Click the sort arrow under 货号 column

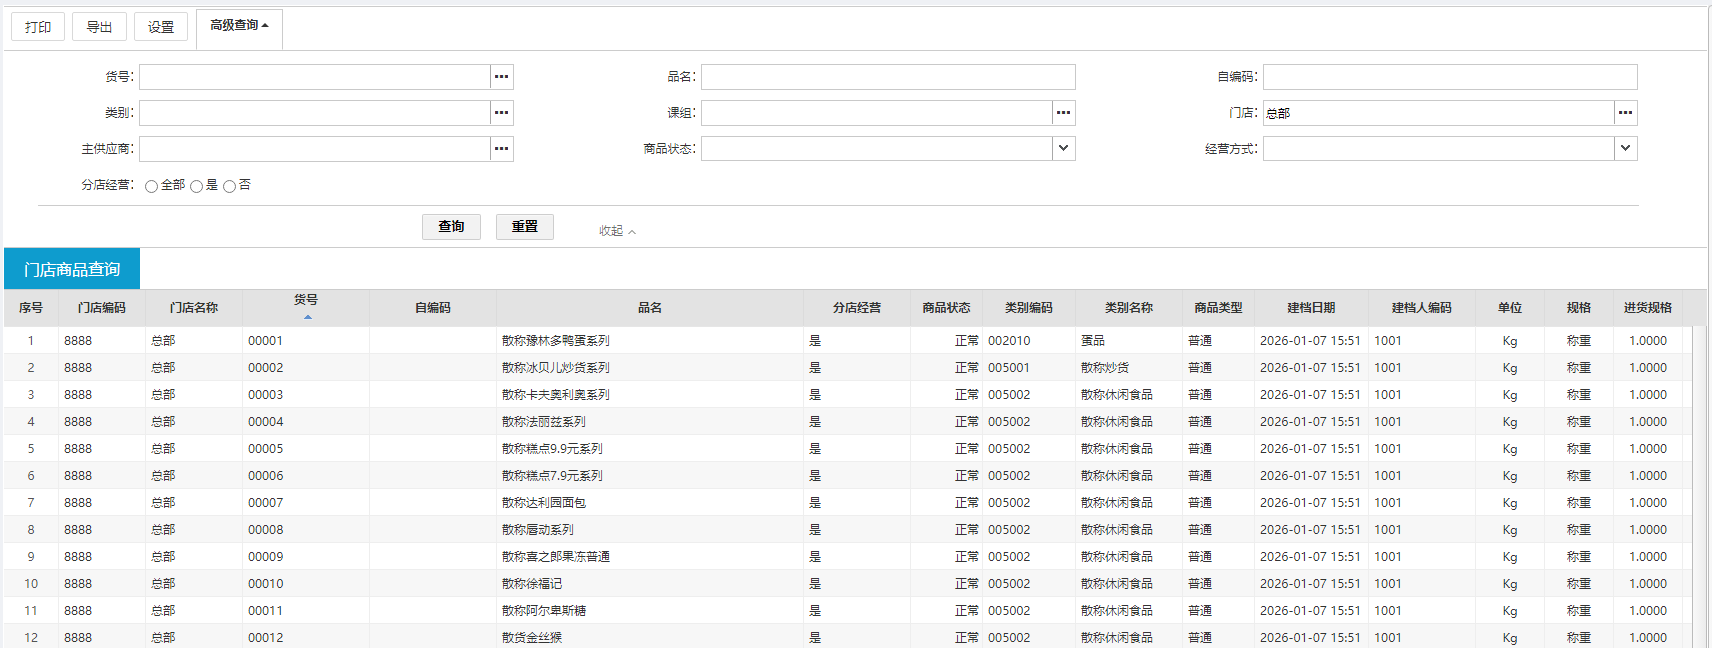307,317
